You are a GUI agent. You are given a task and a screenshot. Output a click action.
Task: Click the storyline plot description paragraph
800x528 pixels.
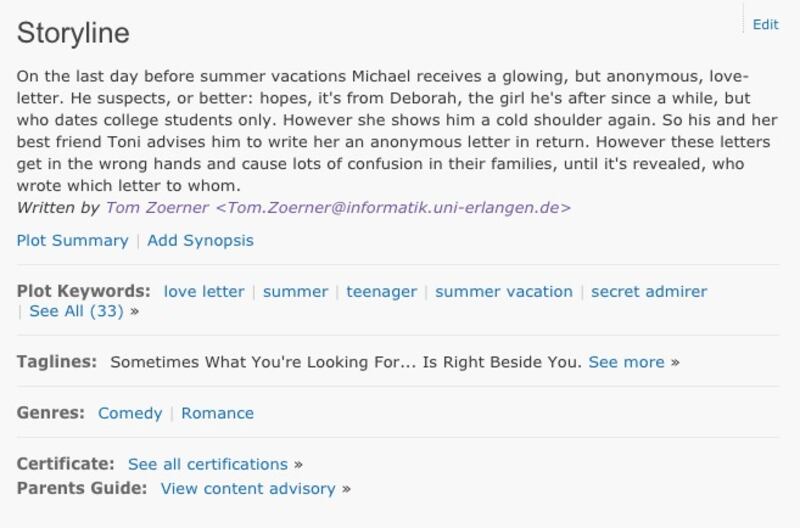380,131
